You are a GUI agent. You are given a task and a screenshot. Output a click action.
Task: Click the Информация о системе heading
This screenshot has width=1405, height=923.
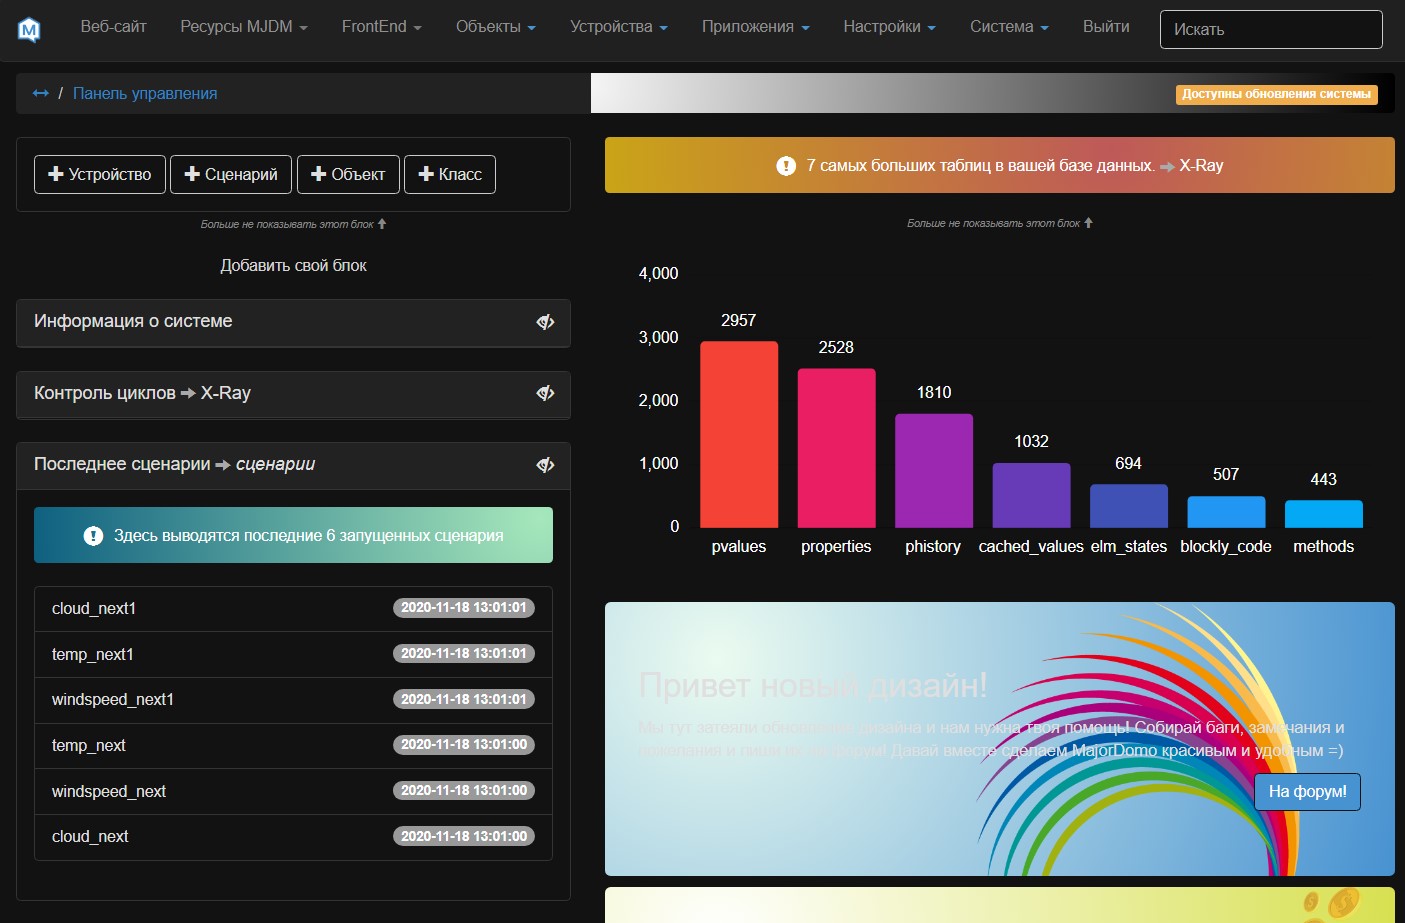[x=133, y=321]
